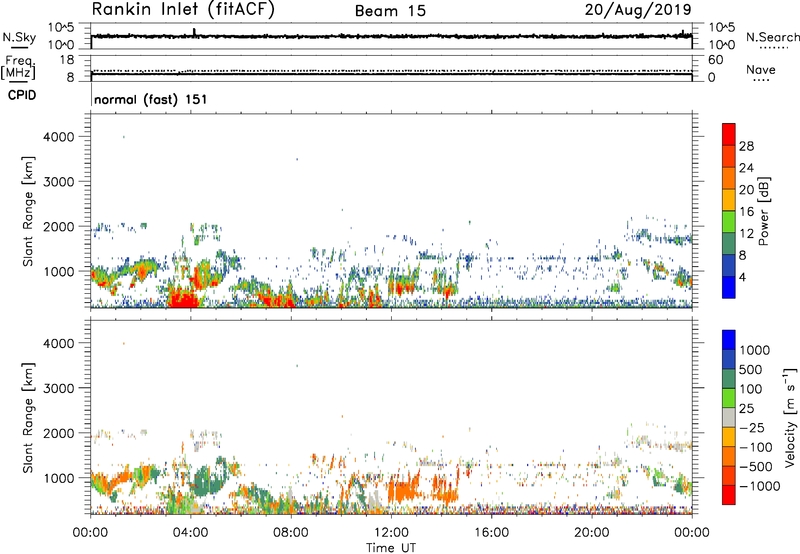Click the '24' power colorbar value

[x=746, y=168]
